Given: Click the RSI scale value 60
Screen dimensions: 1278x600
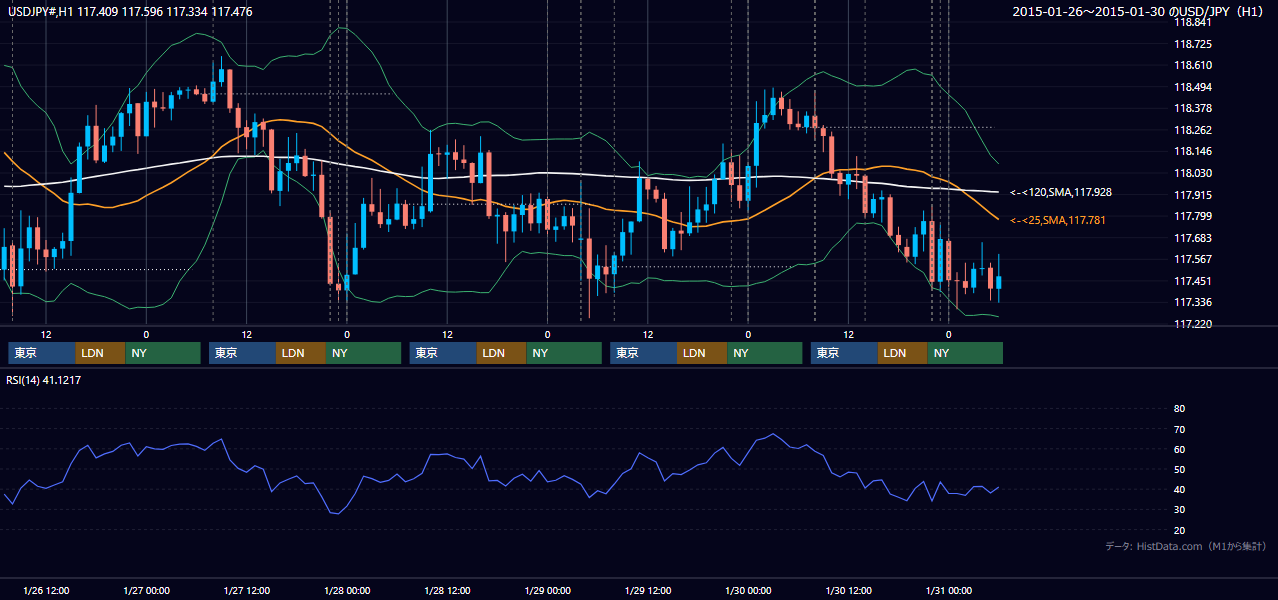Looking at the screenshot, I should coord(1179,449).
